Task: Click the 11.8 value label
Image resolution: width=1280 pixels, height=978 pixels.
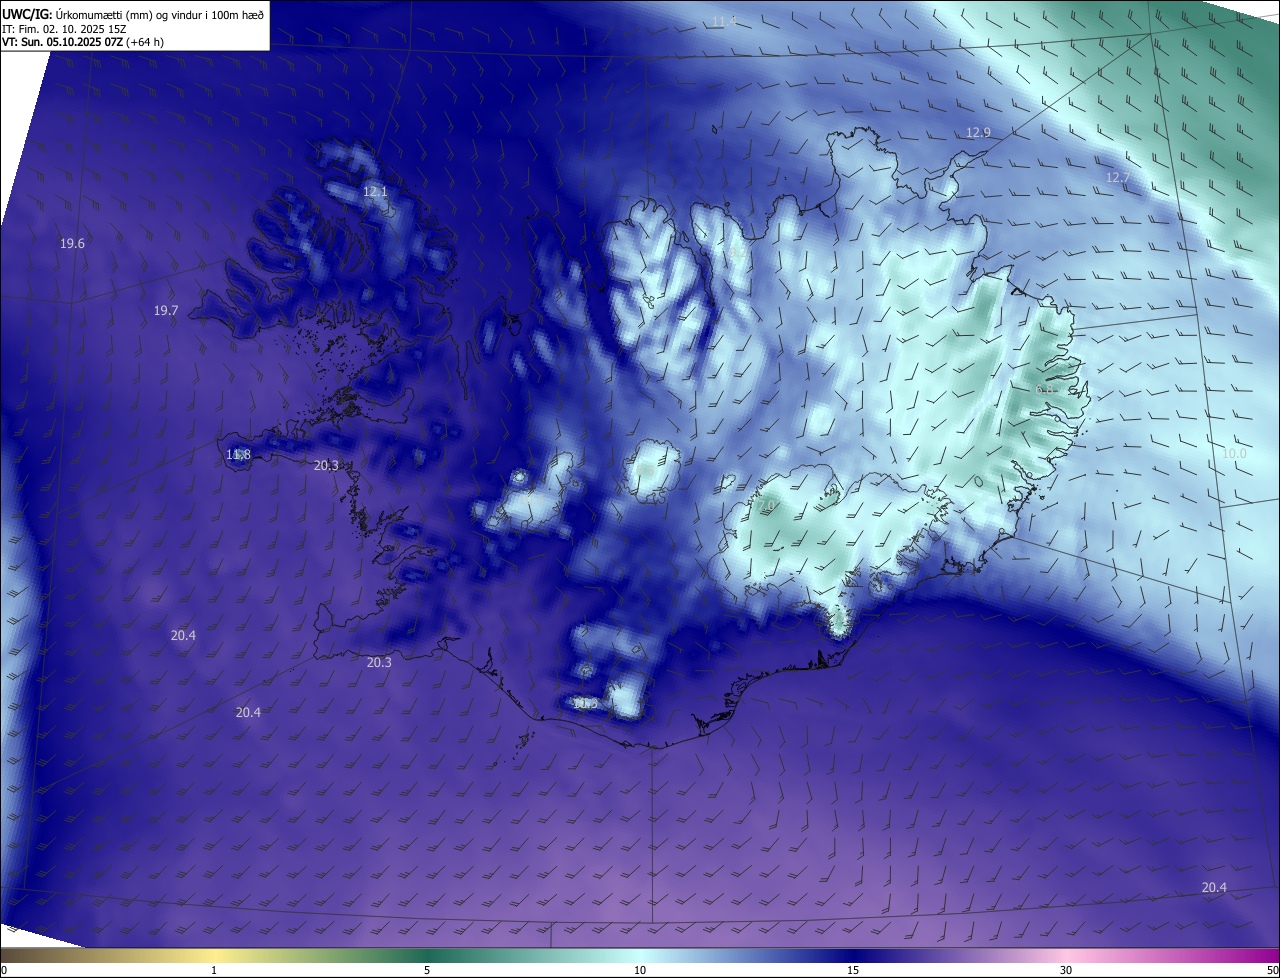Action: [238, 455]
